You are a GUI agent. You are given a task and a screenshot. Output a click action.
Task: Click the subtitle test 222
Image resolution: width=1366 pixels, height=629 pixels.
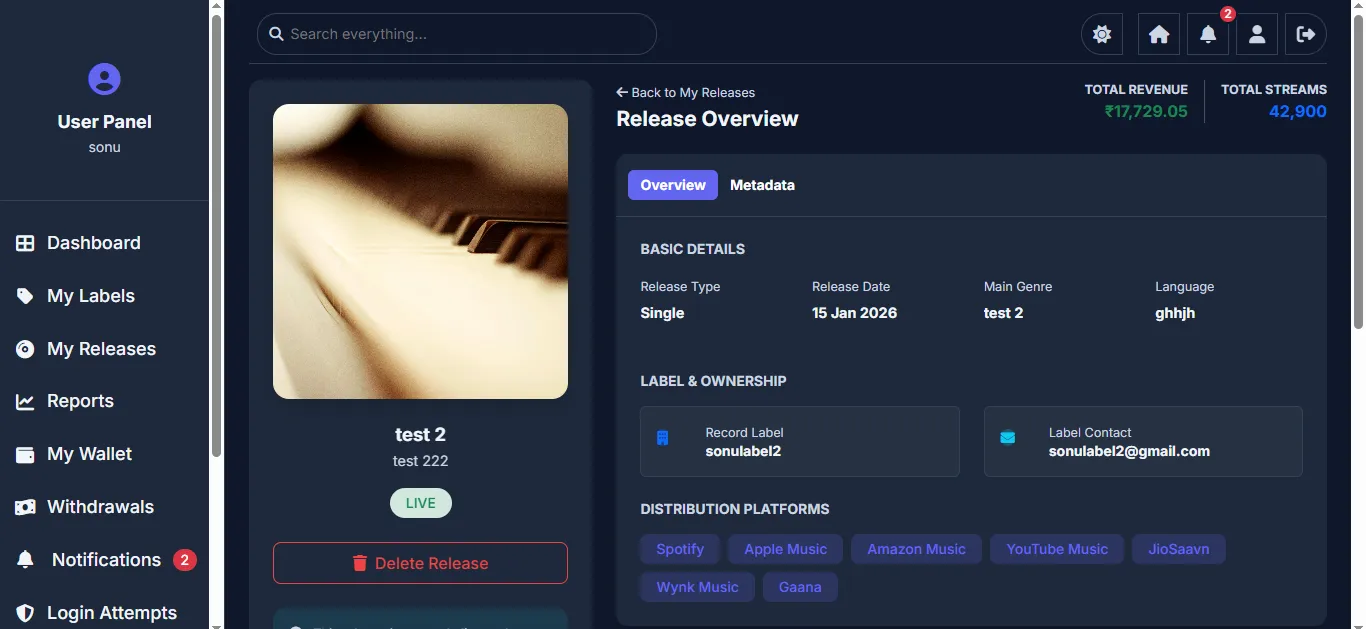(x=420, y=461)
